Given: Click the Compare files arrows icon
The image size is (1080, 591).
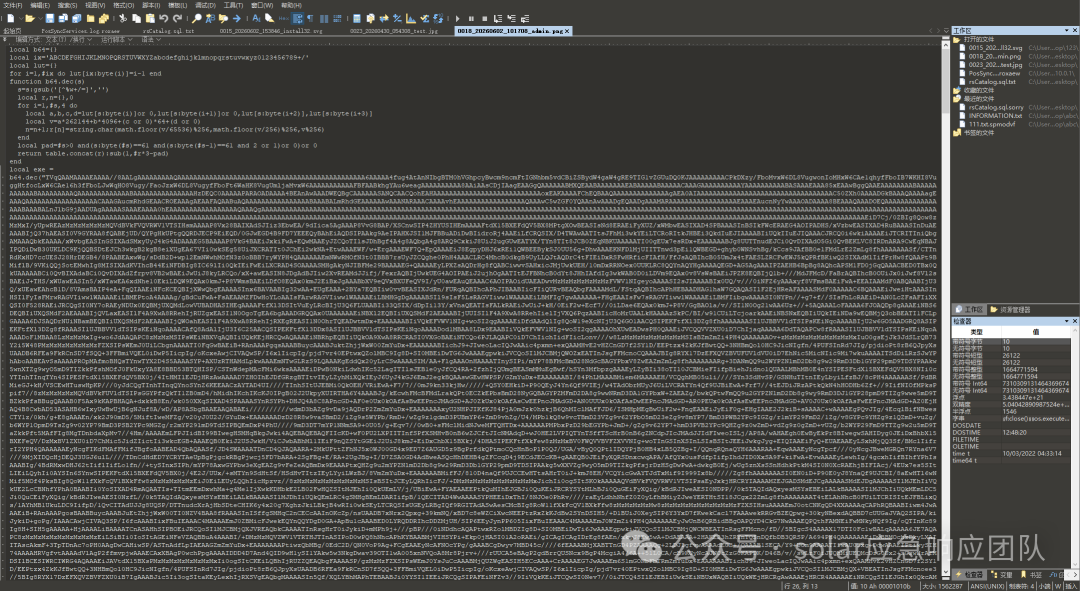Looking at the screenshot, I should tap(384, 19).
